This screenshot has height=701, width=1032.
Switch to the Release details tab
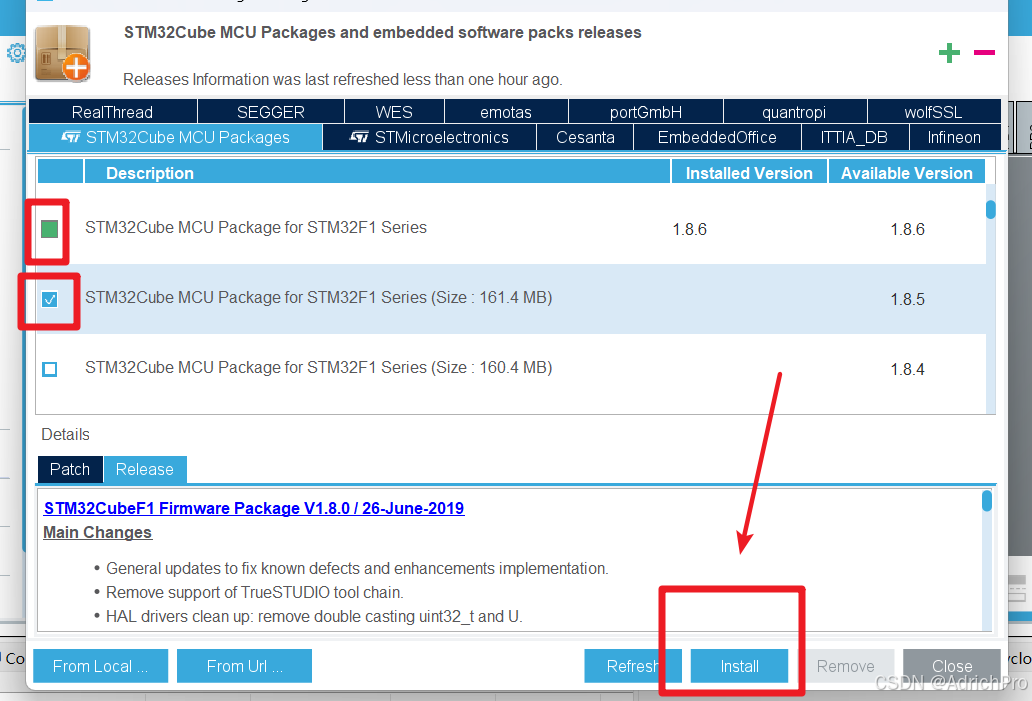tap(145, 469)
